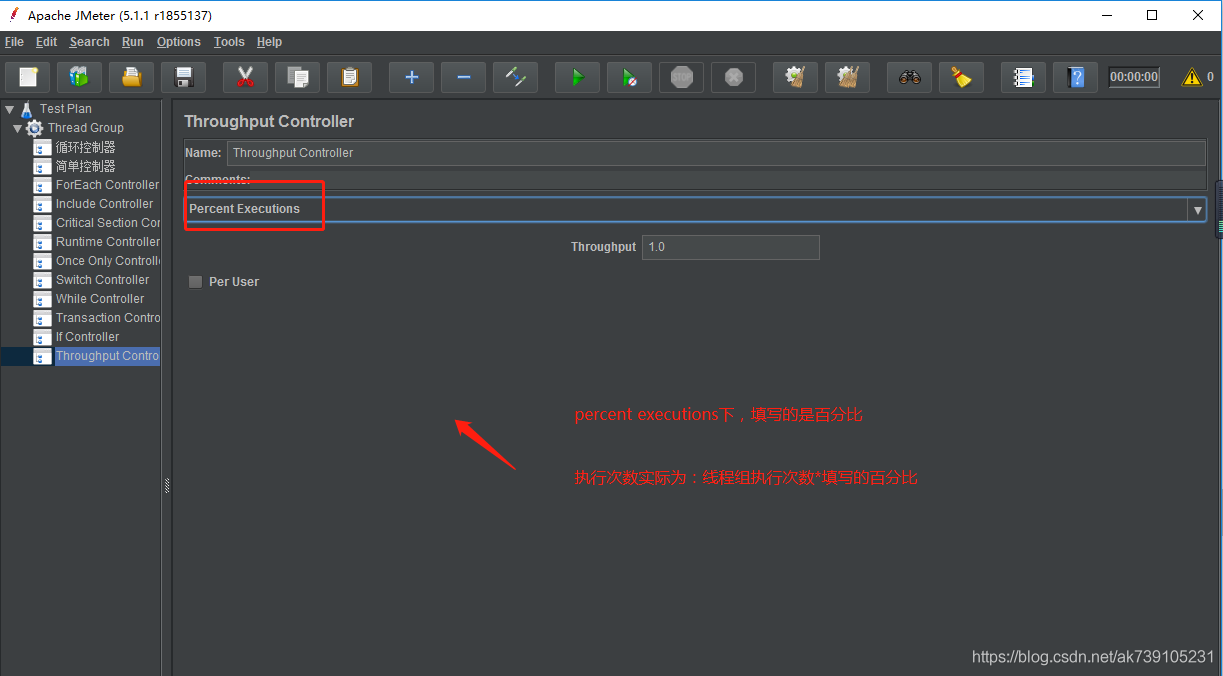Select Once Only Controller tree item
The width and height of the screenshot is (1223, 676).
(x=108, y=261)
